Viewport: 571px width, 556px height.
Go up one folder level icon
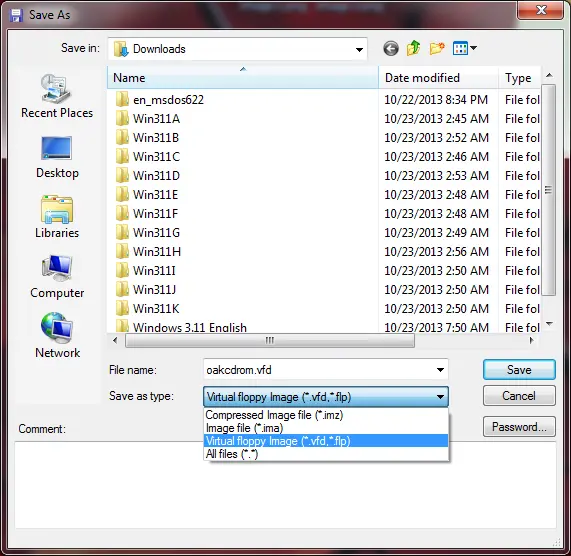click(x=414, y=48)
